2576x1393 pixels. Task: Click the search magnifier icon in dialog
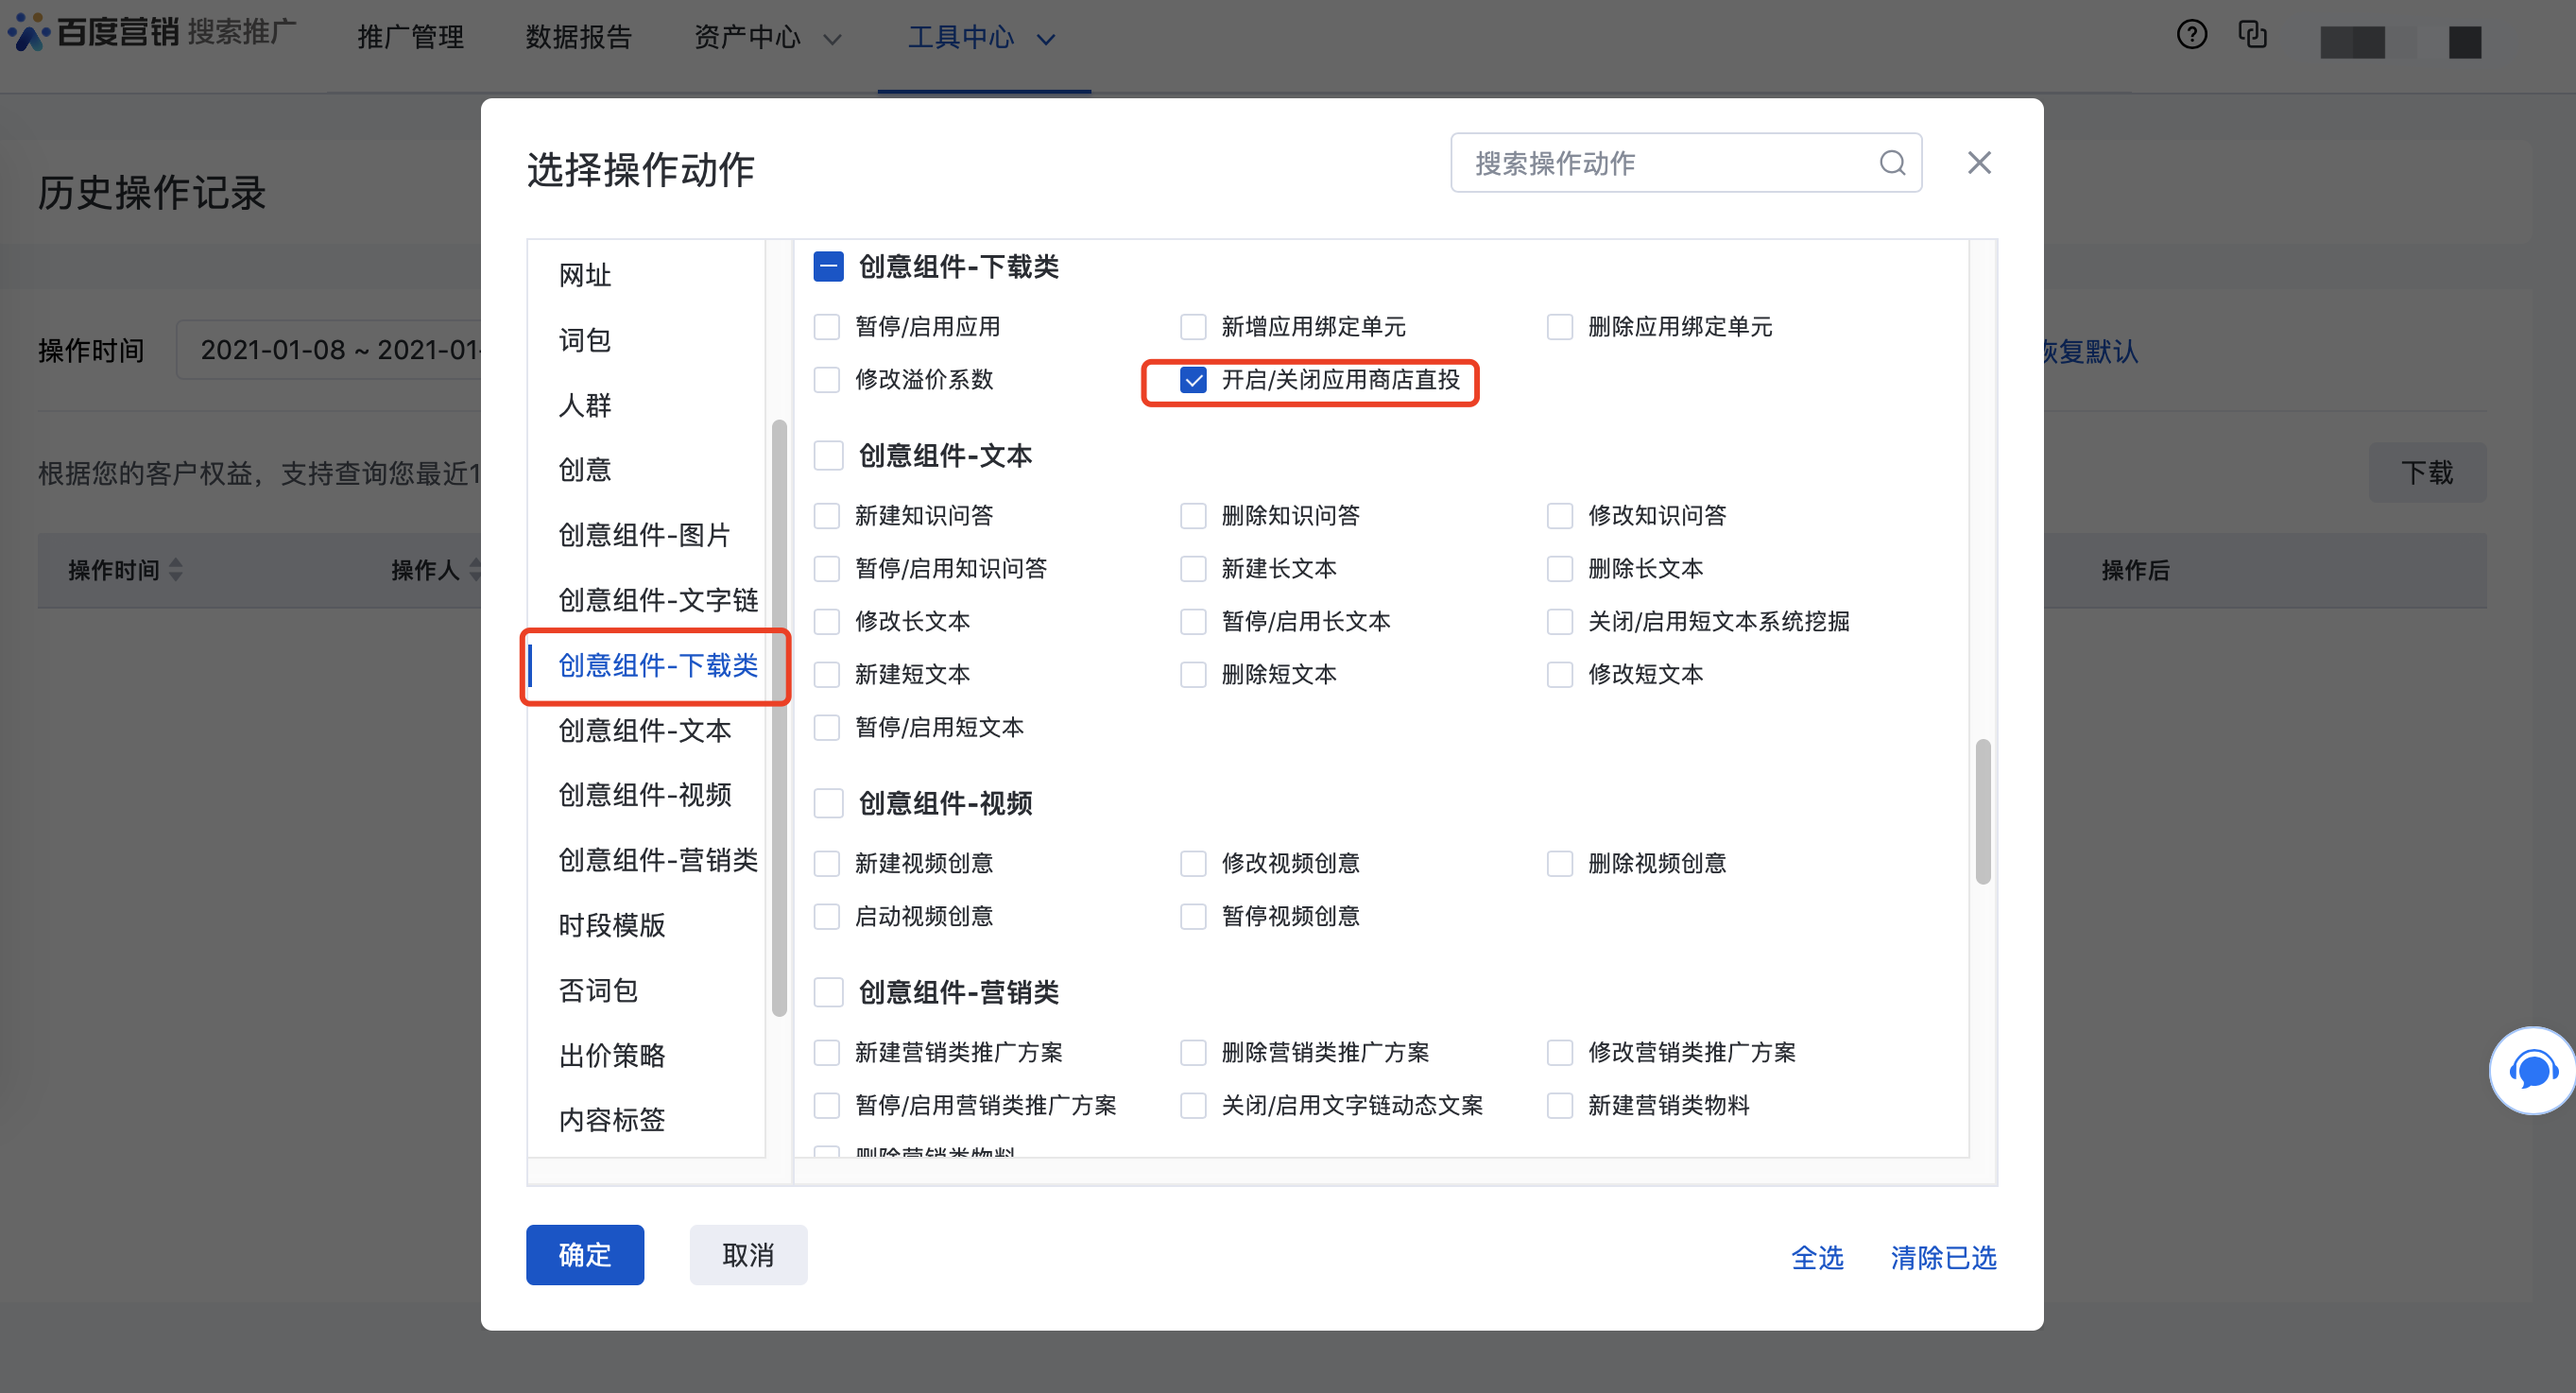tap(1892, 163)
